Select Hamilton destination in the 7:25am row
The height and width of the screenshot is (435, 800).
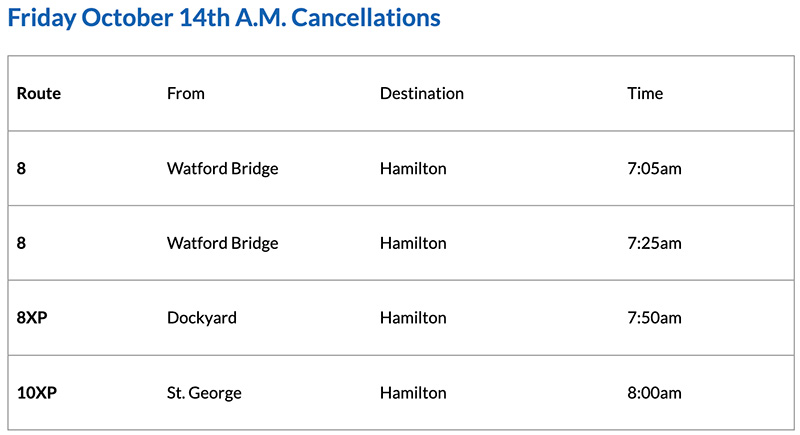(x=413, y=243)
